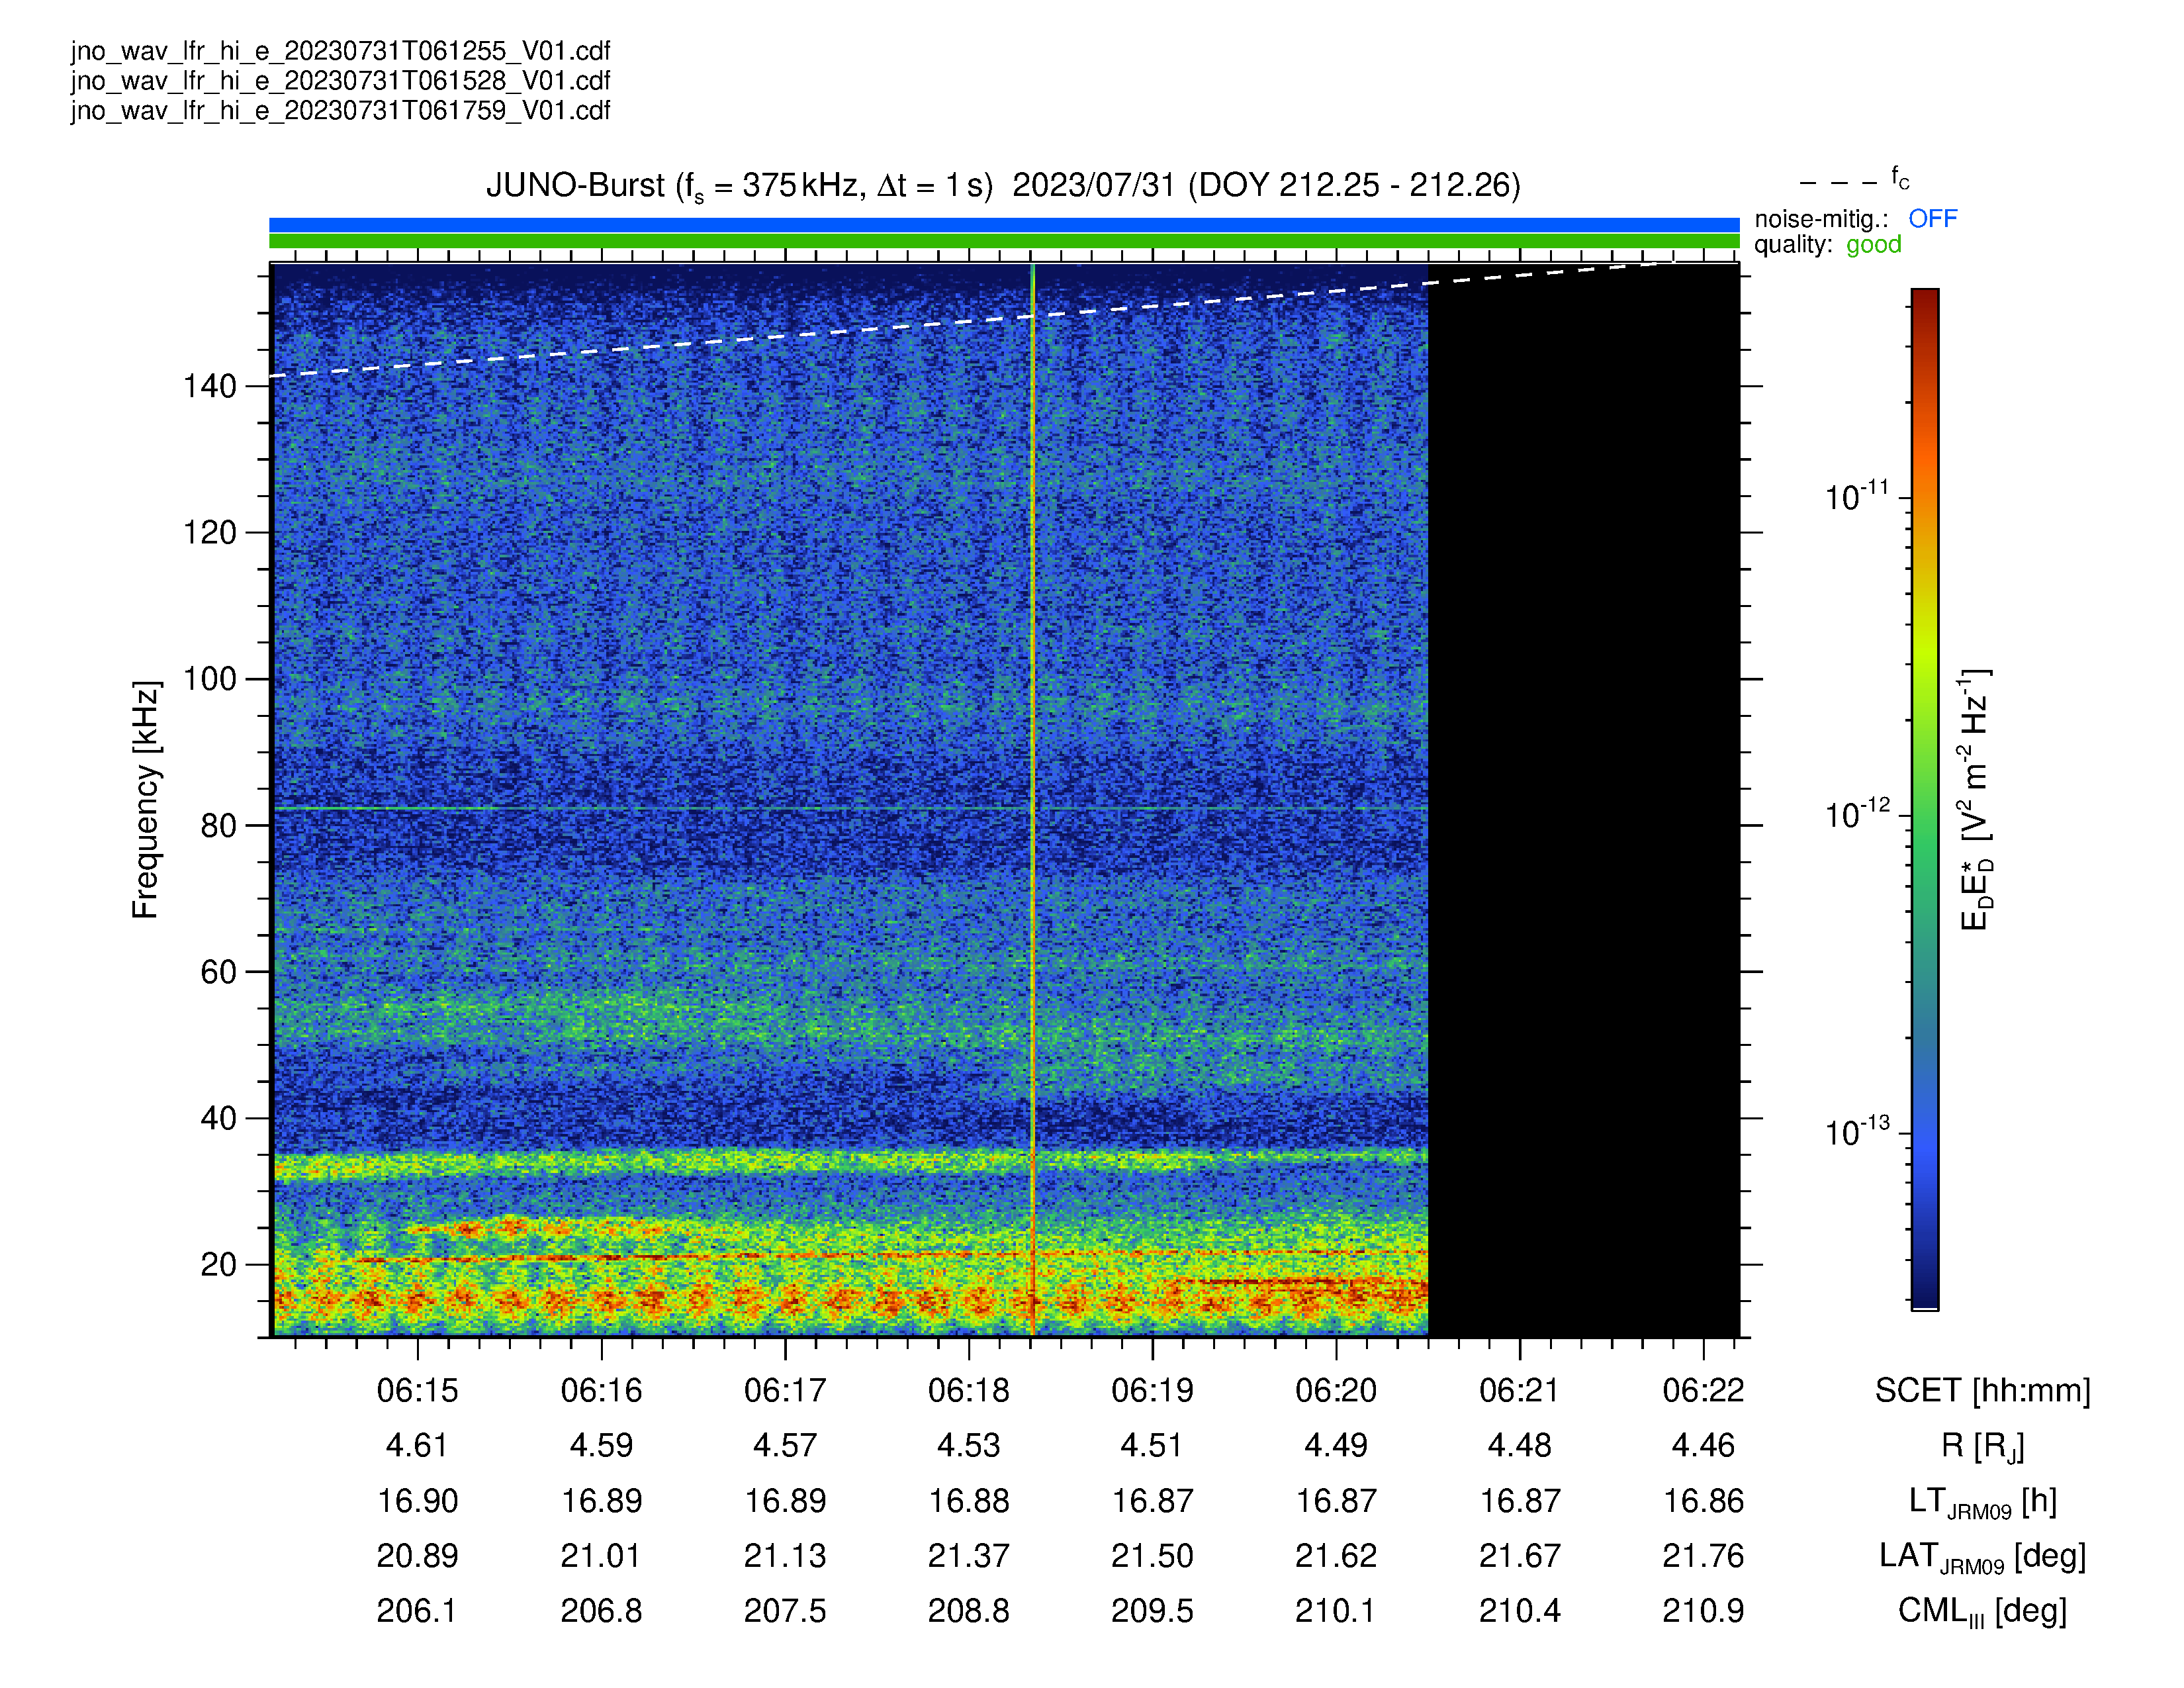
Task: Click the JUNO-Burst plot title
Action: point(1003,186)
